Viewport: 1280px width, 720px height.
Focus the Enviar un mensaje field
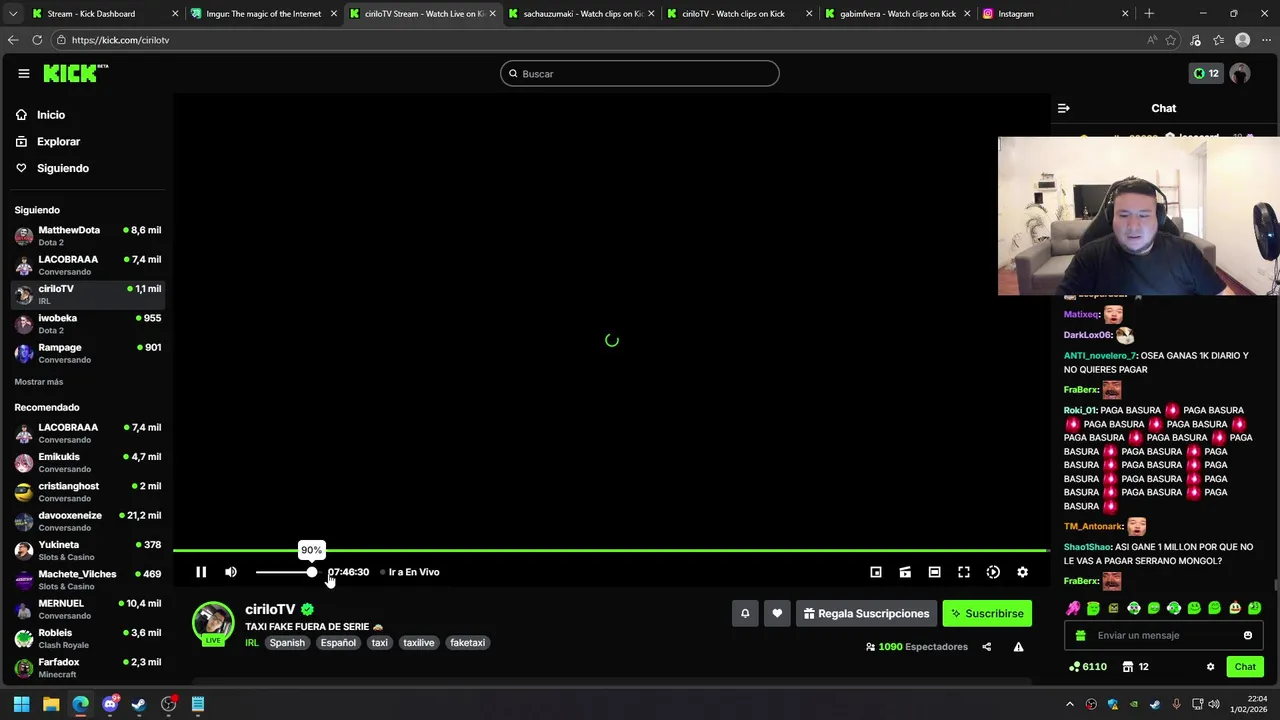point(1163,635)
